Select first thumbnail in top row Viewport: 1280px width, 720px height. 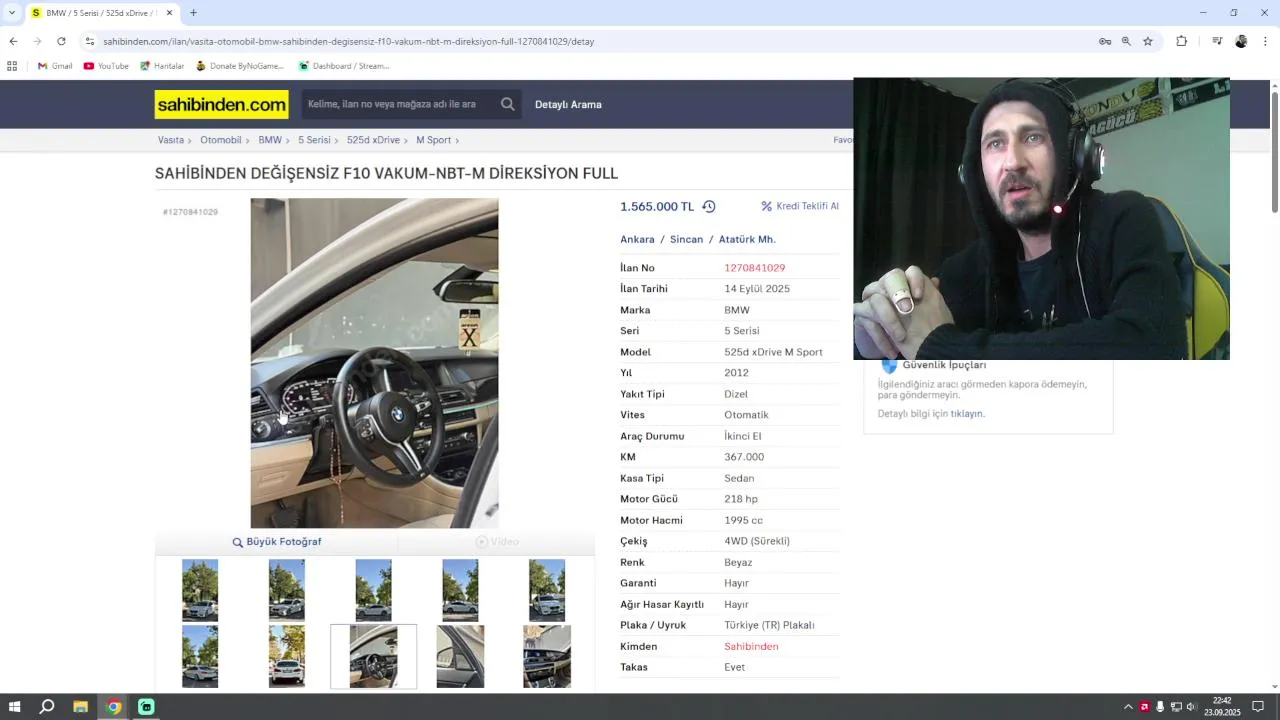200,590
